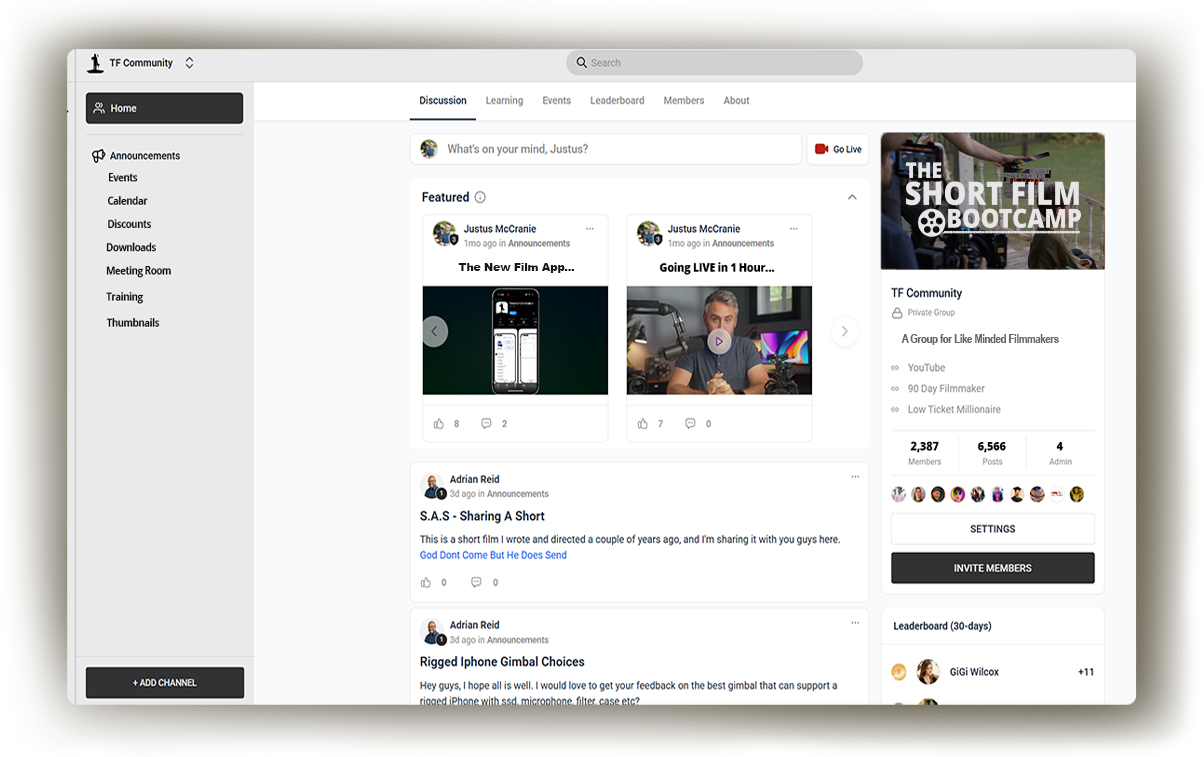Open the TF Community switcher dropdown
Screen dimensions: 1204x757
189,63
